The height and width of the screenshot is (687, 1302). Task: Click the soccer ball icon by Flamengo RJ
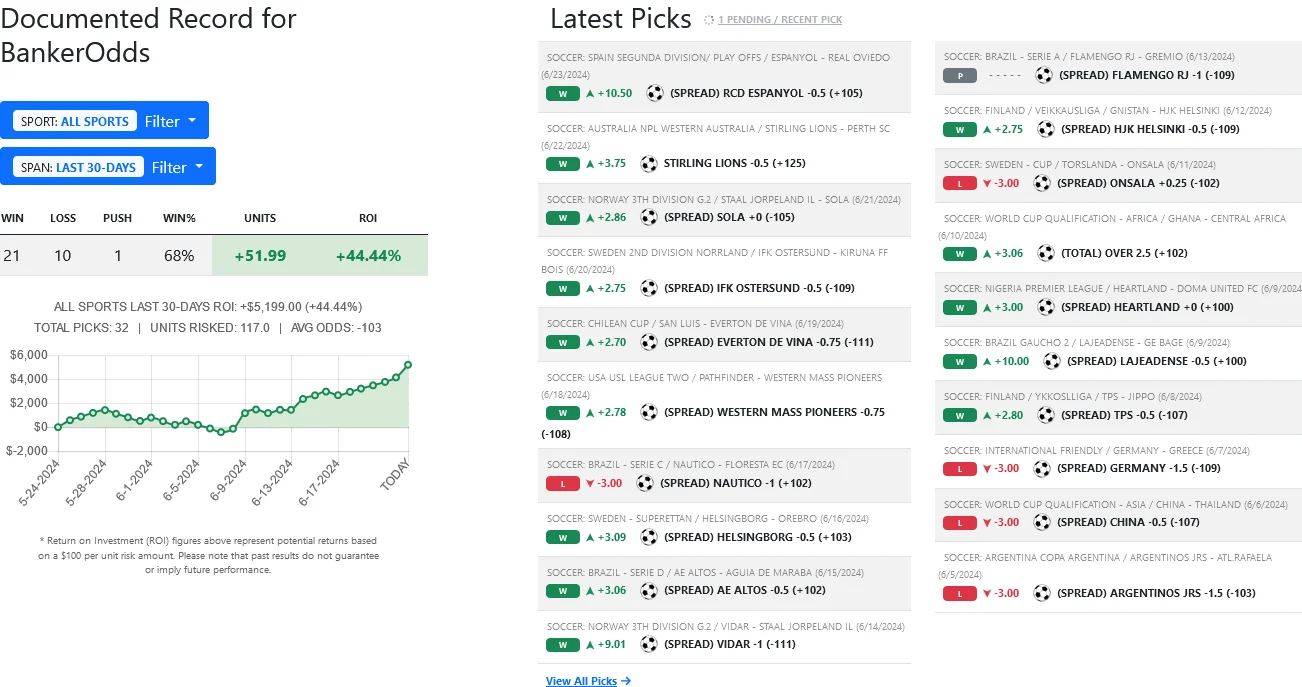pos(1044,75)
